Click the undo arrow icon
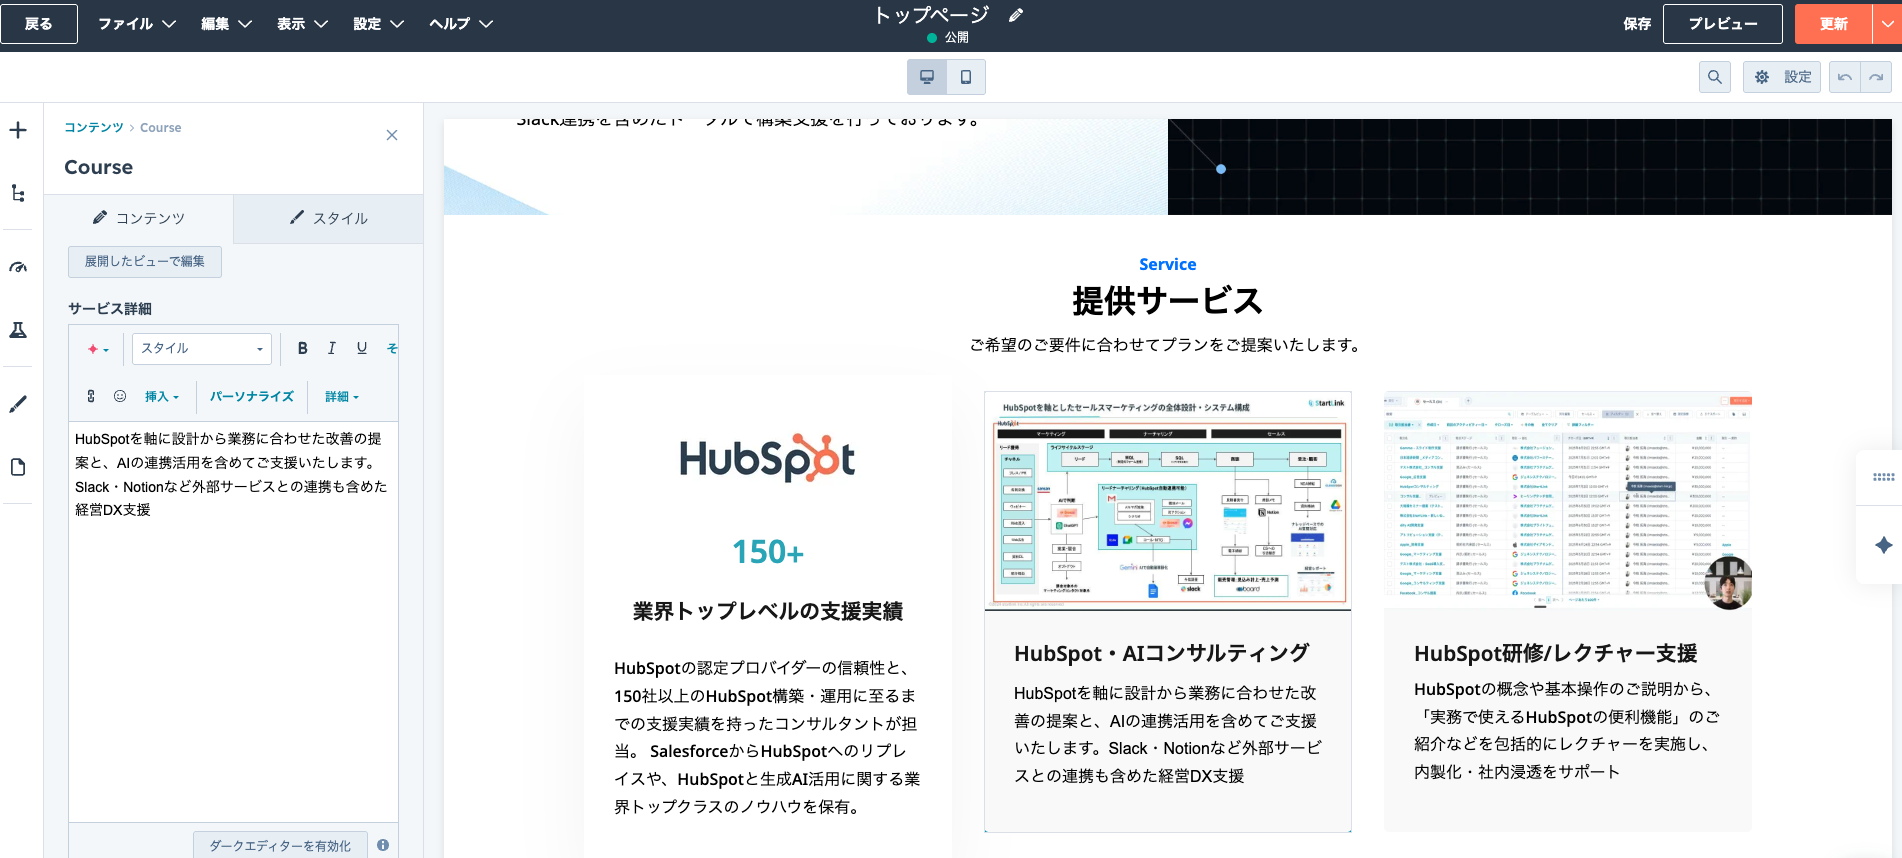The width and height of the screenshot is (1902, 858). pos(1844,77)
